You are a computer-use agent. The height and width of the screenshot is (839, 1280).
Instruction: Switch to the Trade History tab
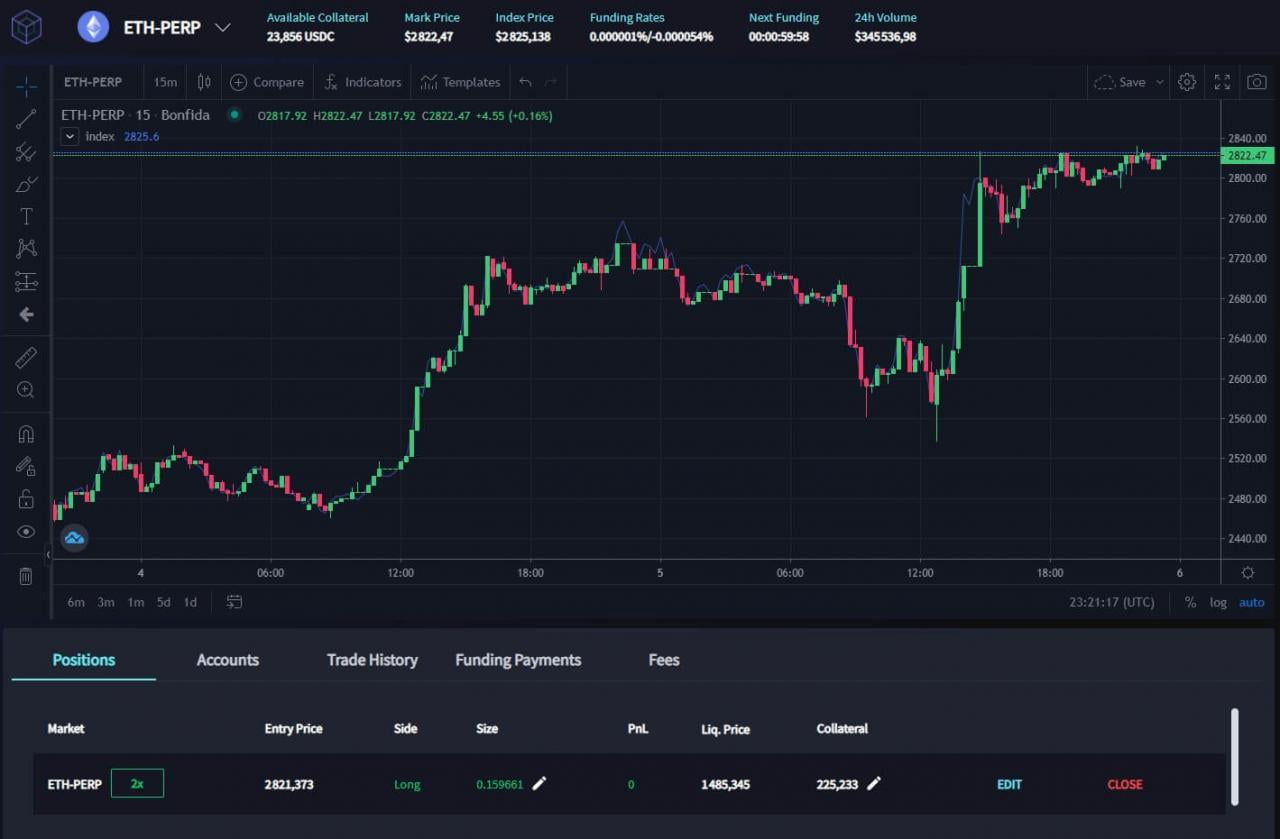tap(372, 660)
